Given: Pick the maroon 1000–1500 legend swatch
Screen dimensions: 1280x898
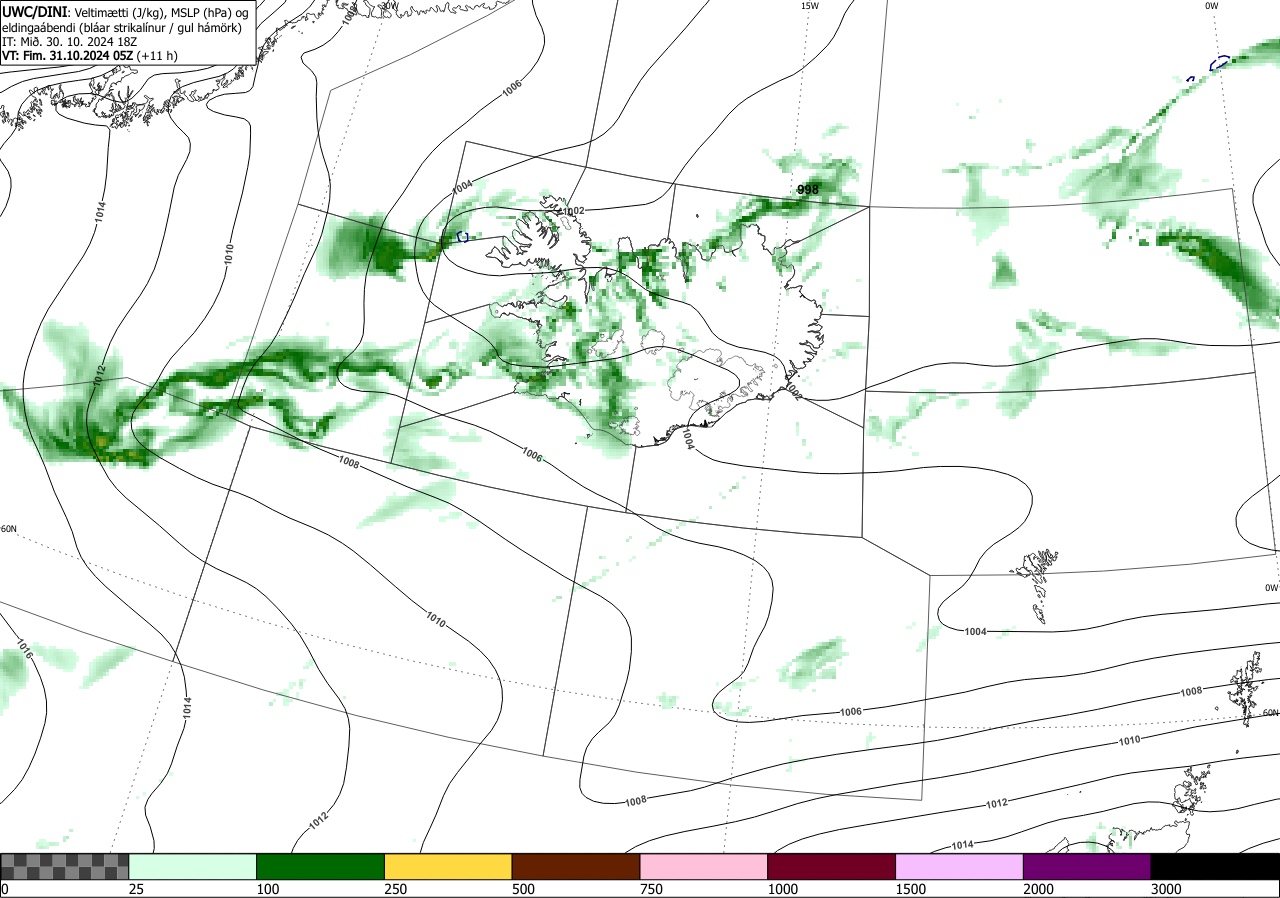Looking at the screenshot, I should tap(832, 866).
